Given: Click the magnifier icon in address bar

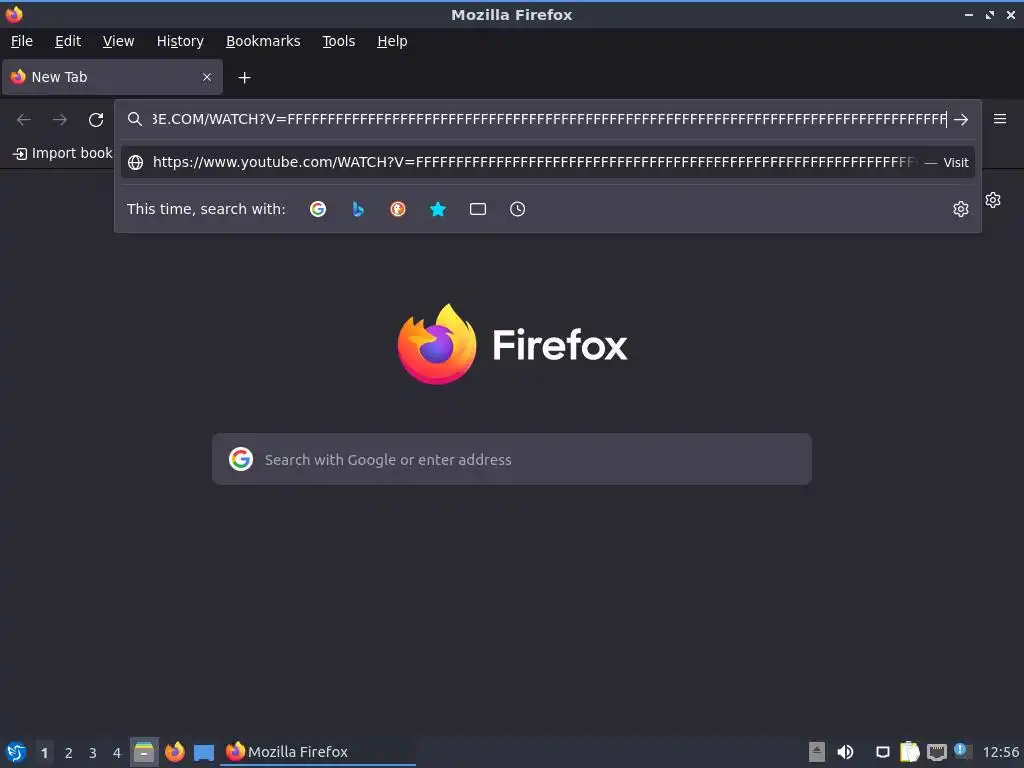Looking at the screenshot, I should (x=135, y=119).
